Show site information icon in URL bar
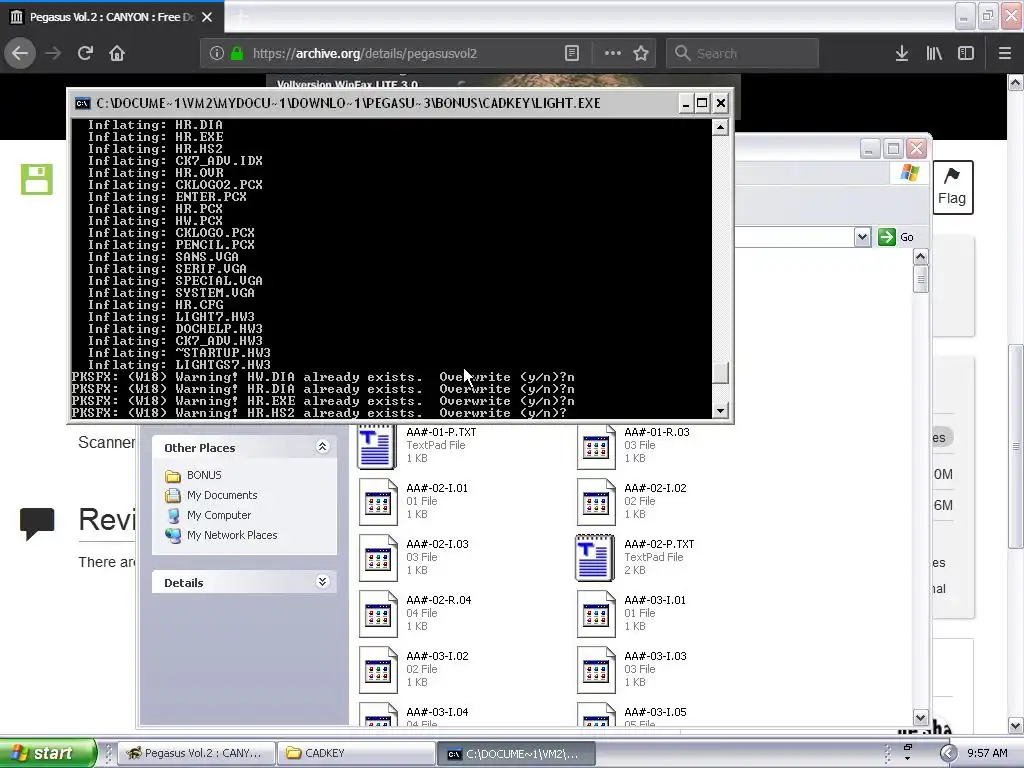This screenshot has width=1024, height=768. pyautogui.click(x=217, y=53)
